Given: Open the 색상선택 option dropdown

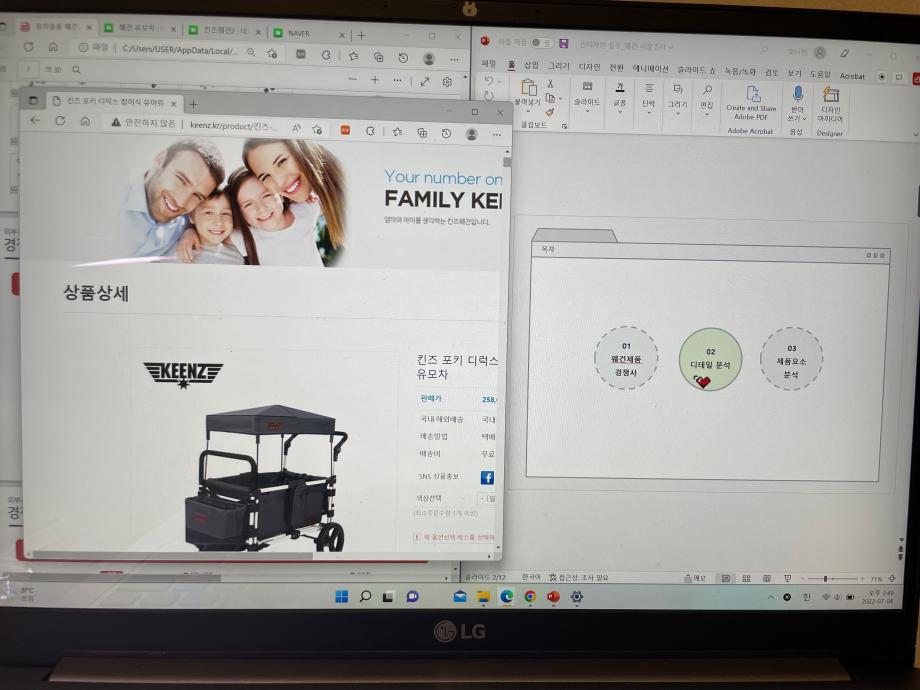Looking at the screenshot, I should [487, 498].
